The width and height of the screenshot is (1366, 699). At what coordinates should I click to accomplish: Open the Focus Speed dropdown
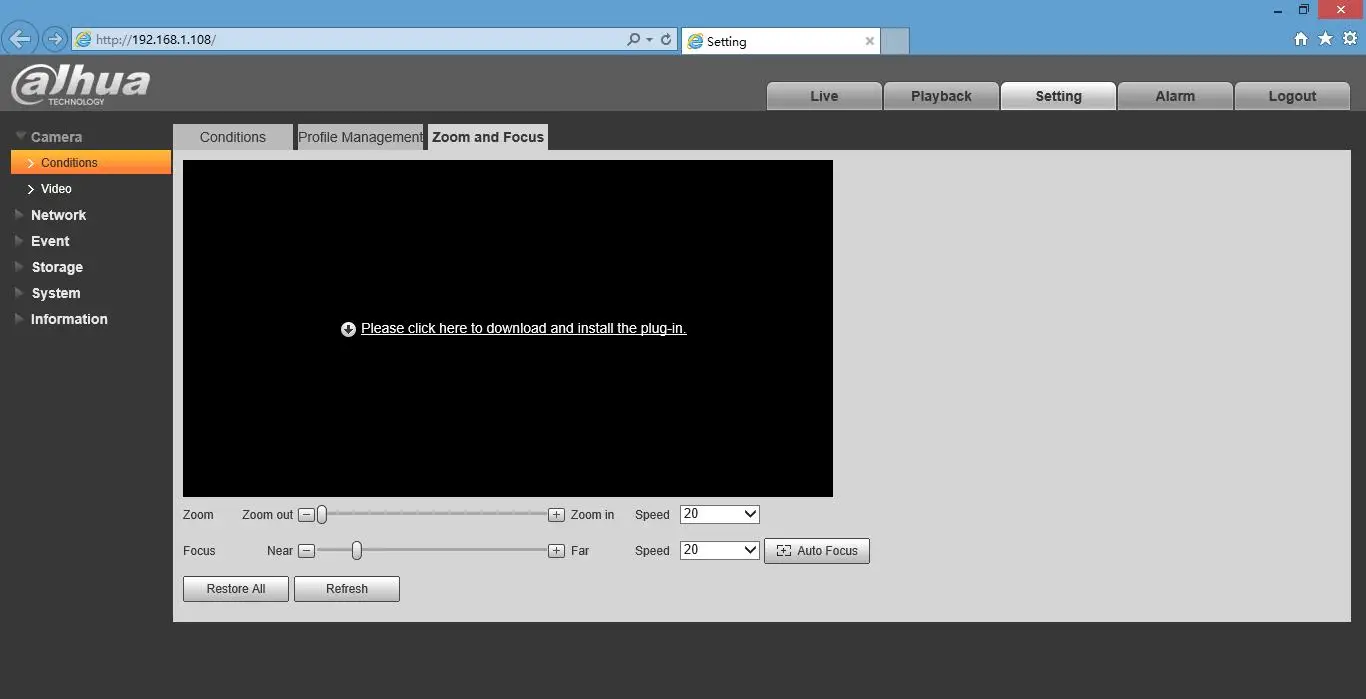(720, 550)
